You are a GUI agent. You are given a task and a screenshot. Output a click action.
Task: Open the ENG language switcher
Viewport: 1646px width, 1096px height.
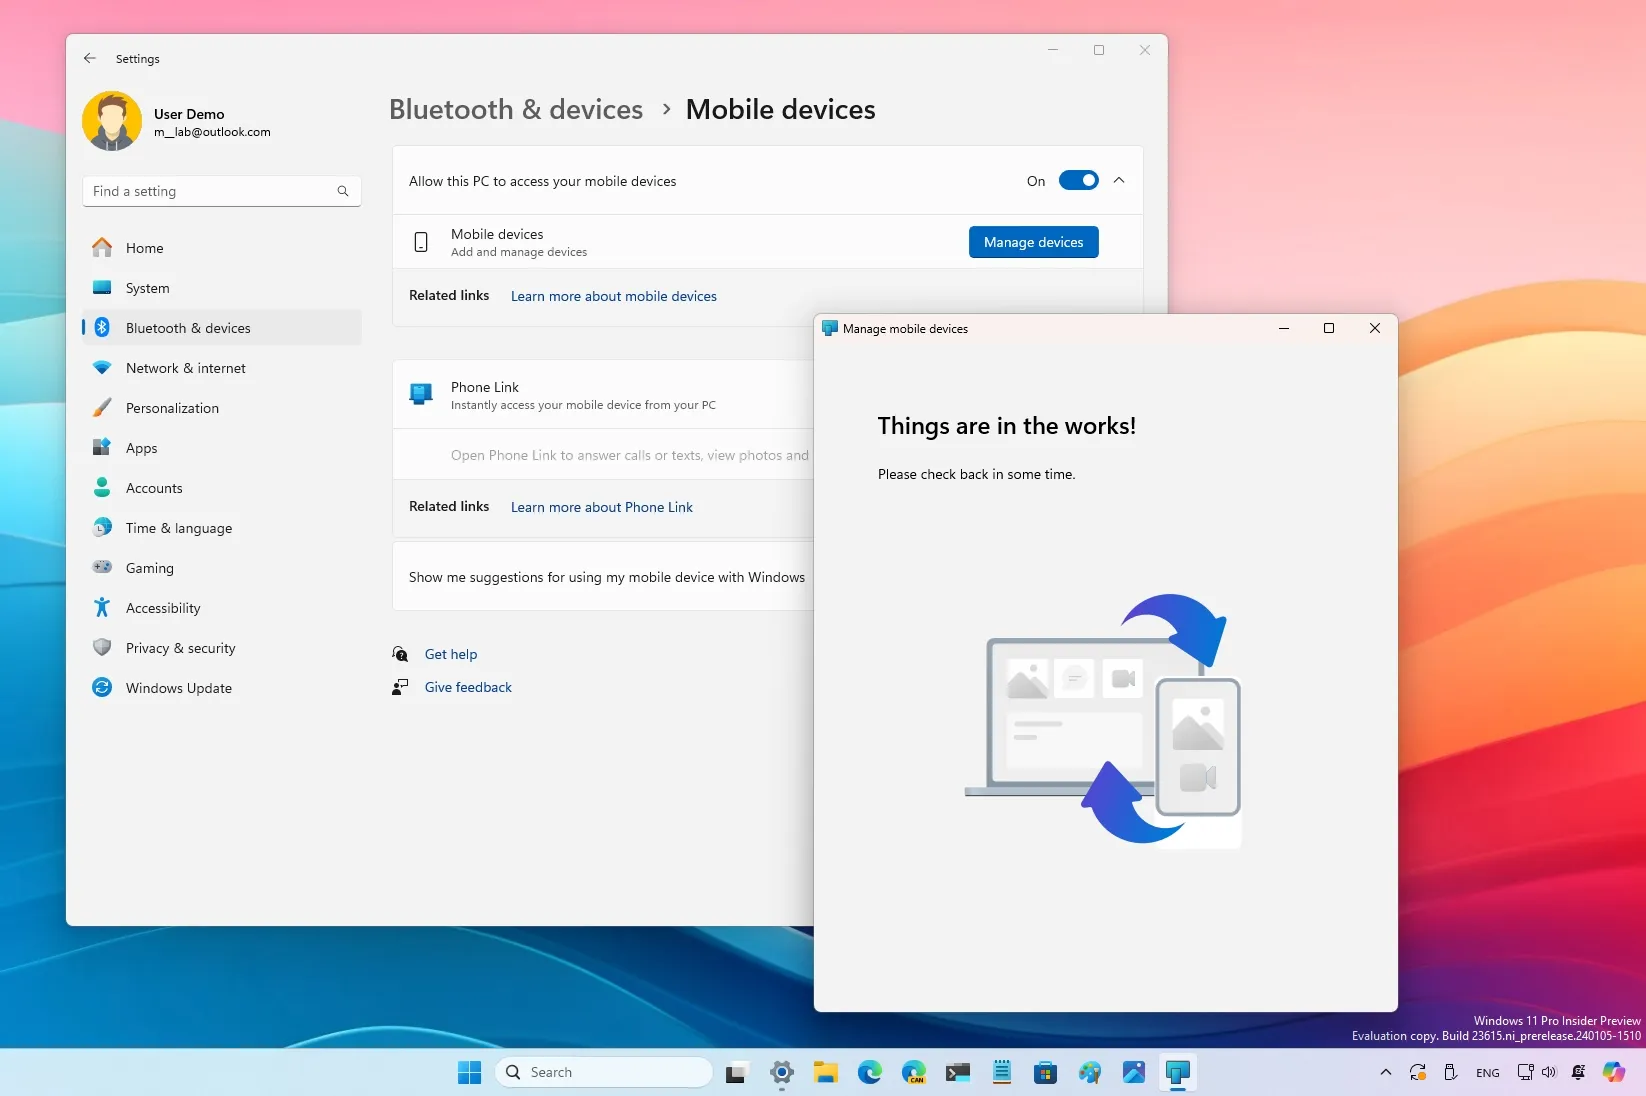1487,1072
